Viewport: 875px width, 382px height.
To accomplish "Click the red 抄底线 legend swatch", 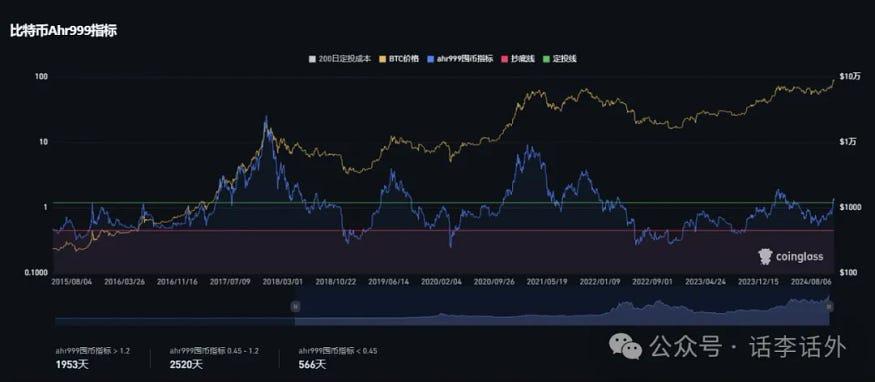I will pos(504,59).
